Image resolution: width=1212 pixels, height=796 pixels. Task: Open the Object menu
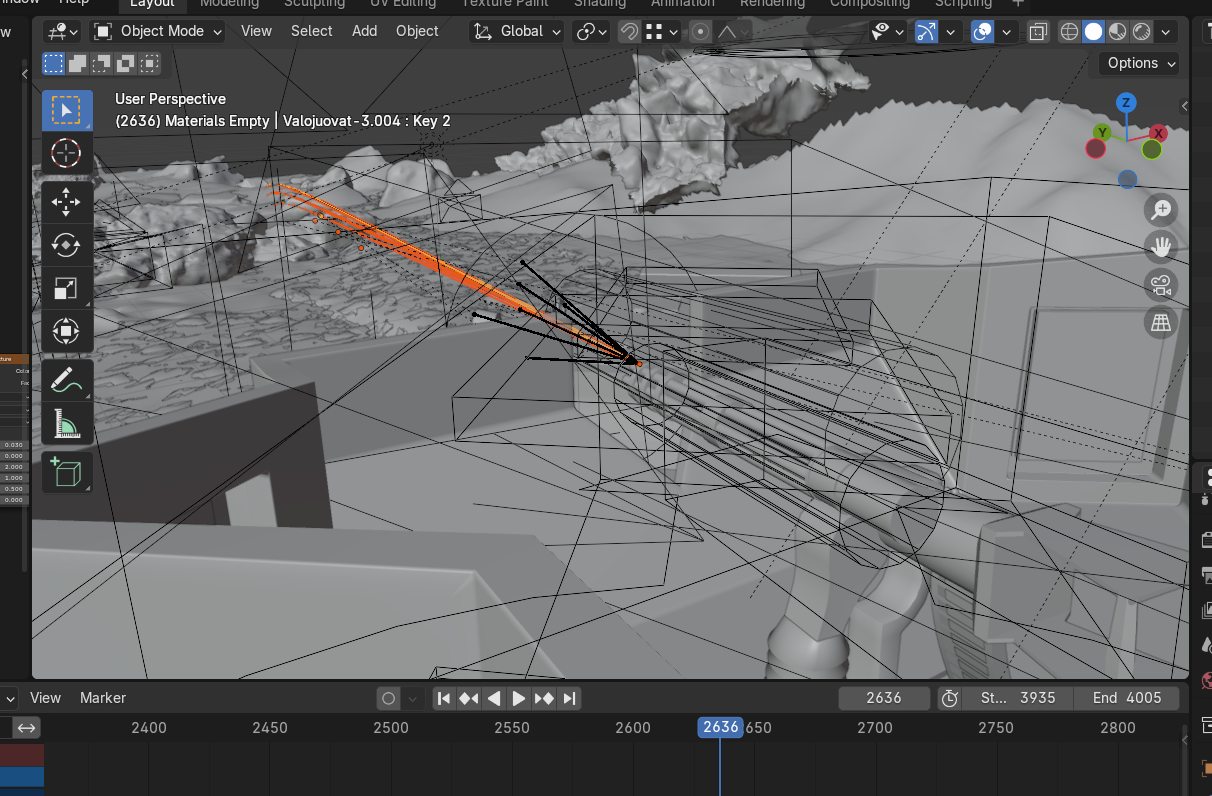417,31
